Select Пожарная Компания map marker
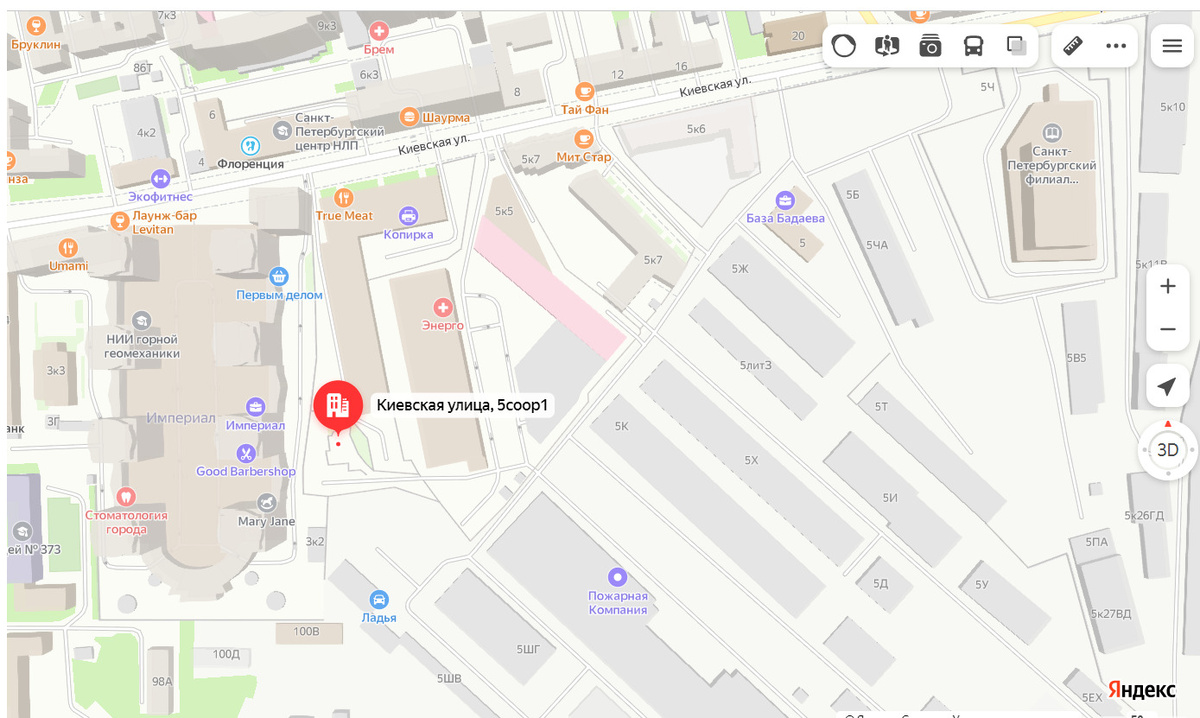The image size is (1200, 718). point(618,577)
